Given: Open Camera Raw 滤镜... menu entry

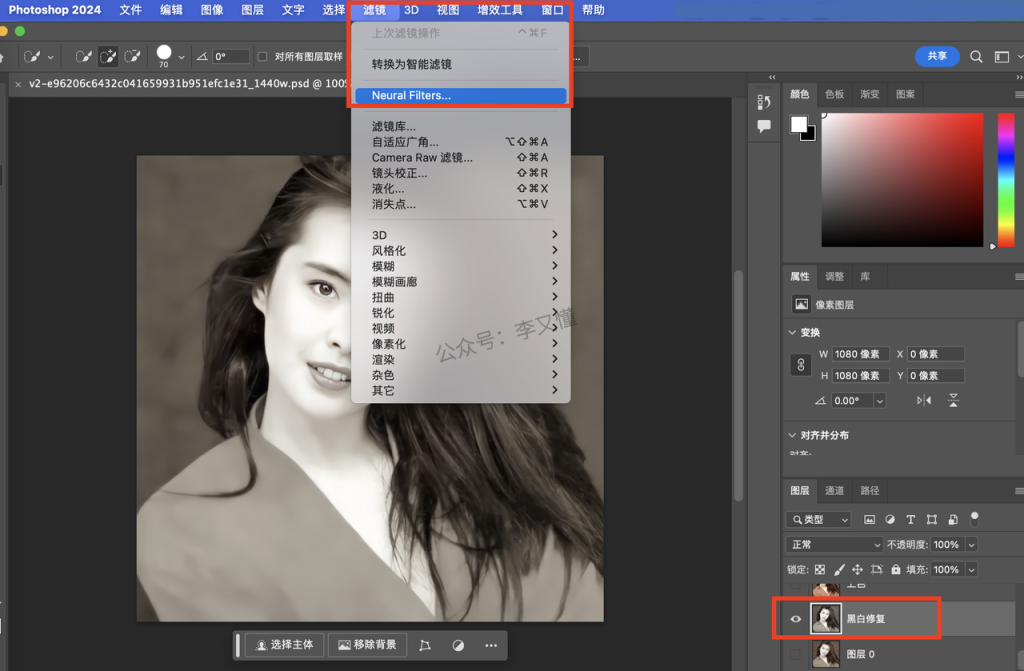Looking at the screenshot, I should tap(460, 157).
